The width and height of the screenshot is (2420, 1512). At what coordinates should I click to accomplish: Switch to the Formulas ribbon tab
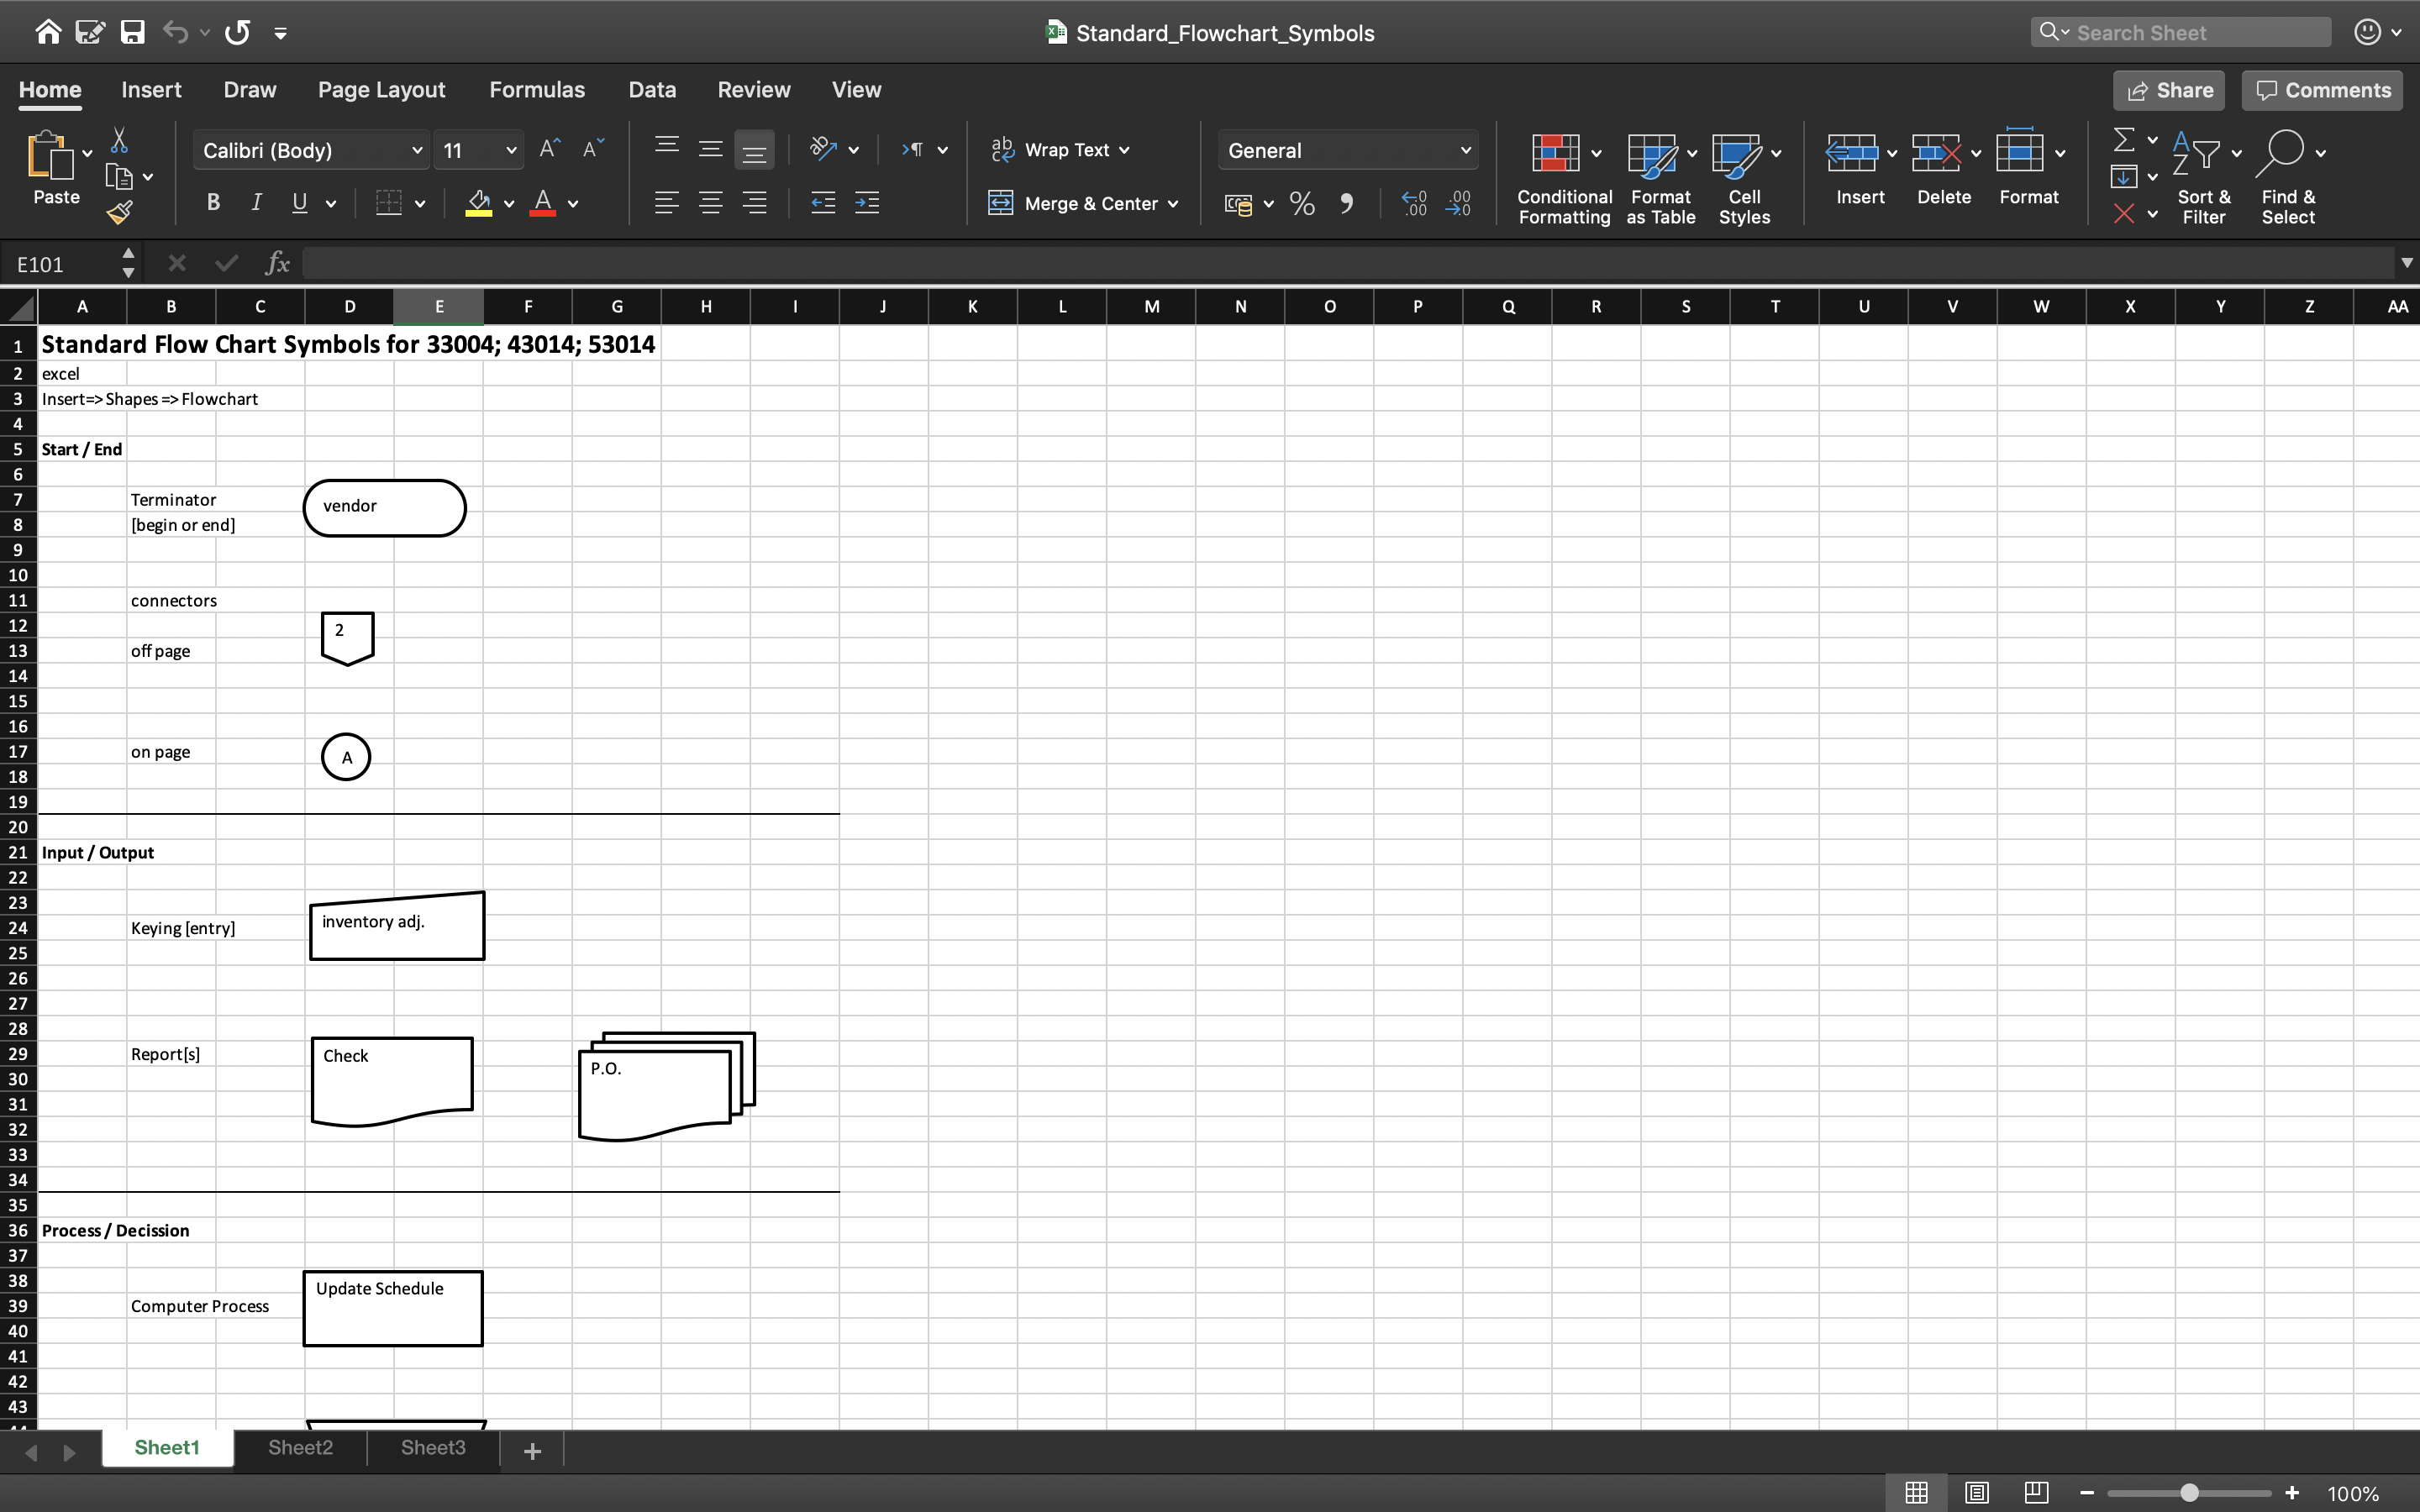[537, 89]
